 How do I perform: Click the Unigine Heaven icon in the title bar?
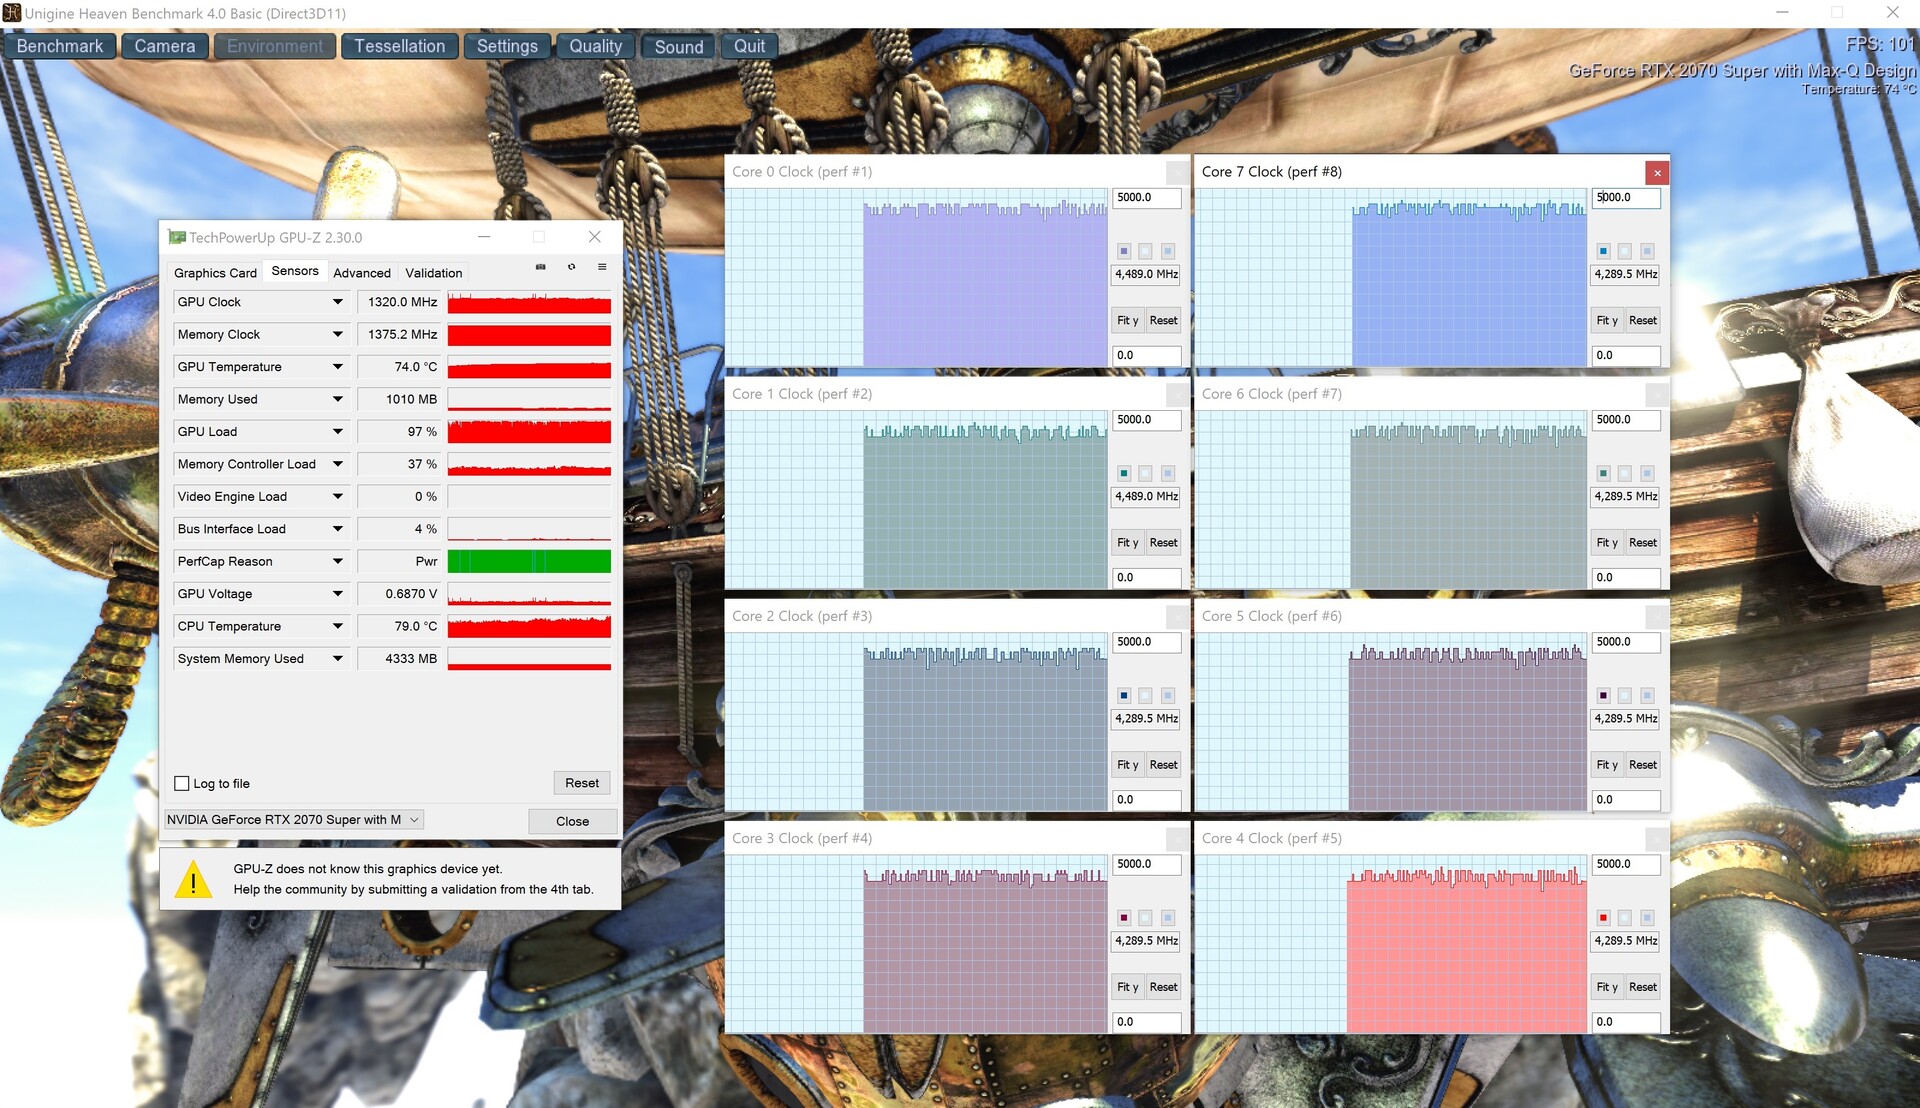(11, 13)
